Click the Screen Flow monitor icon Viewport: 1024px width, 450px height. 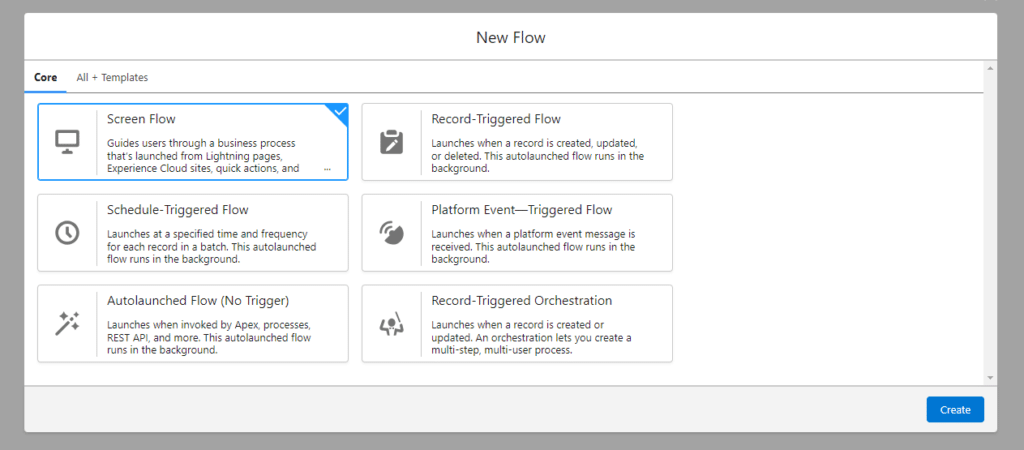pos(67,141)
